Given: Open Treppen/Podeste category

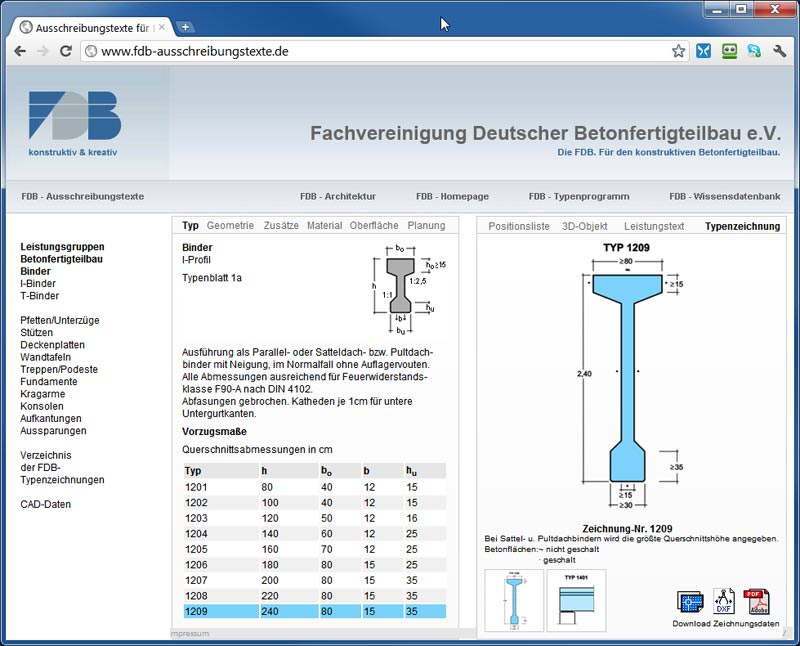Looking at the screenshot, I should point(59,369).
